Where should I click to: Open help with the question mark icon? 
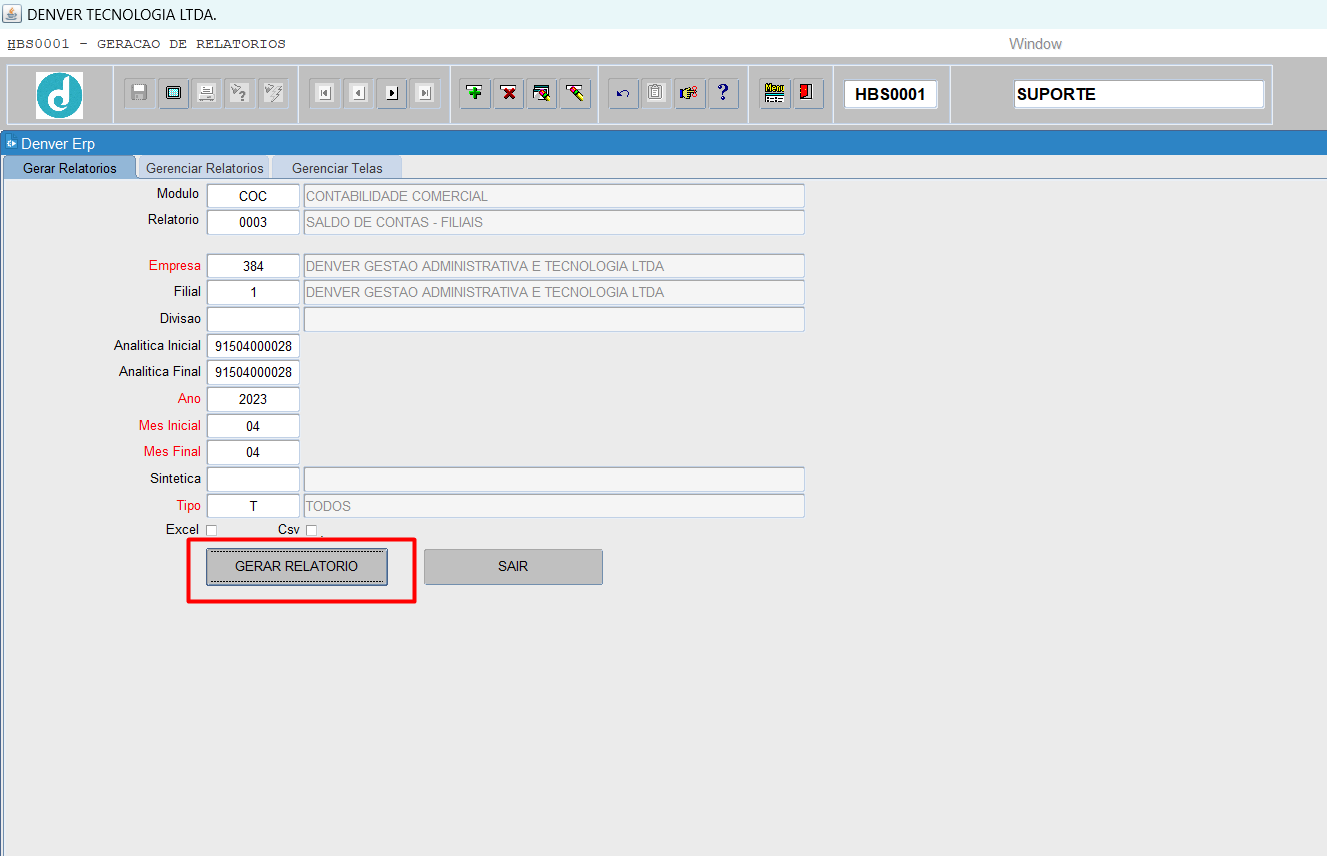pos(723,93)
